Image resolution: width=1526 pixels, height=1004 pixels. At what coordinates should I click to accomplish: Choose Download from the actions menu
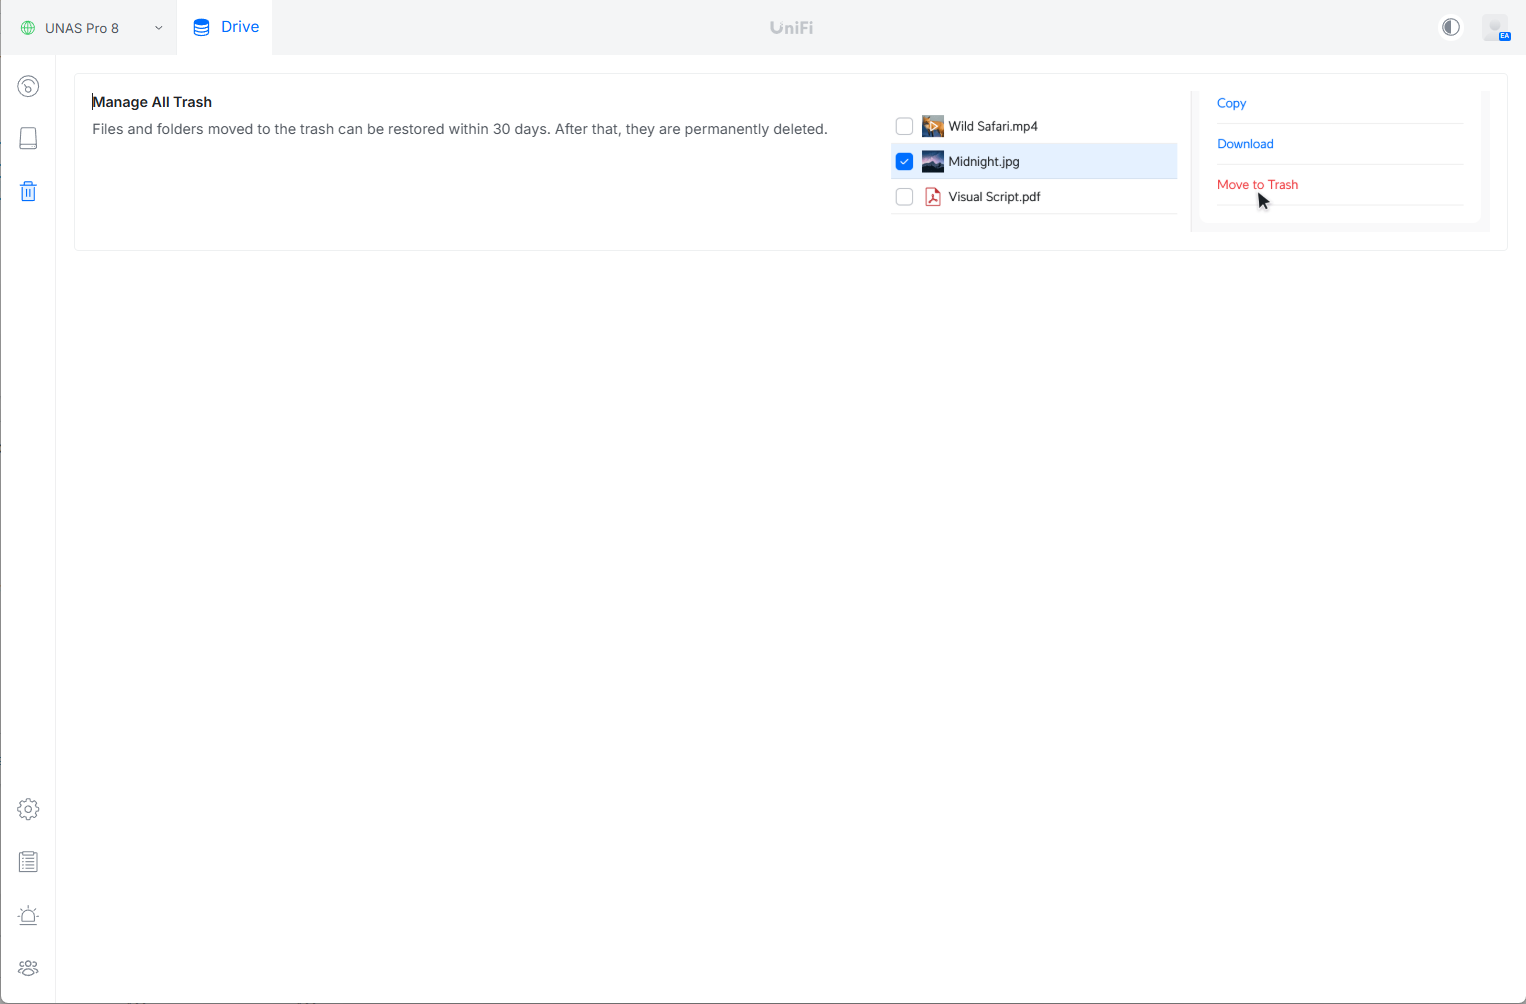coord(1245,144)
